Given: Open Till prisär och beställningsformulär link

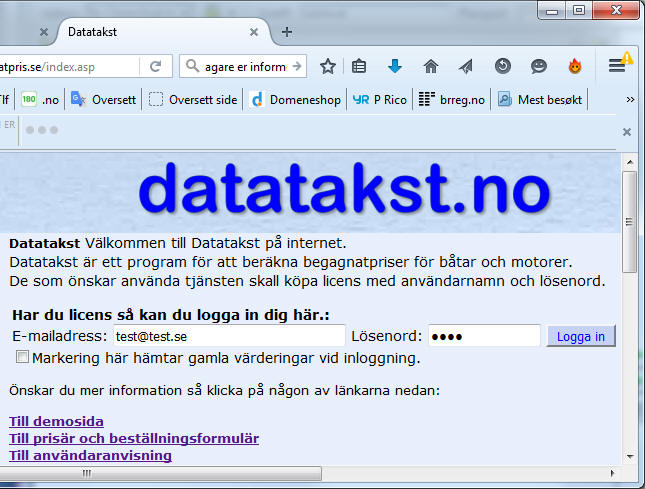Looking at the screenshot, I should tap(134, 438).
